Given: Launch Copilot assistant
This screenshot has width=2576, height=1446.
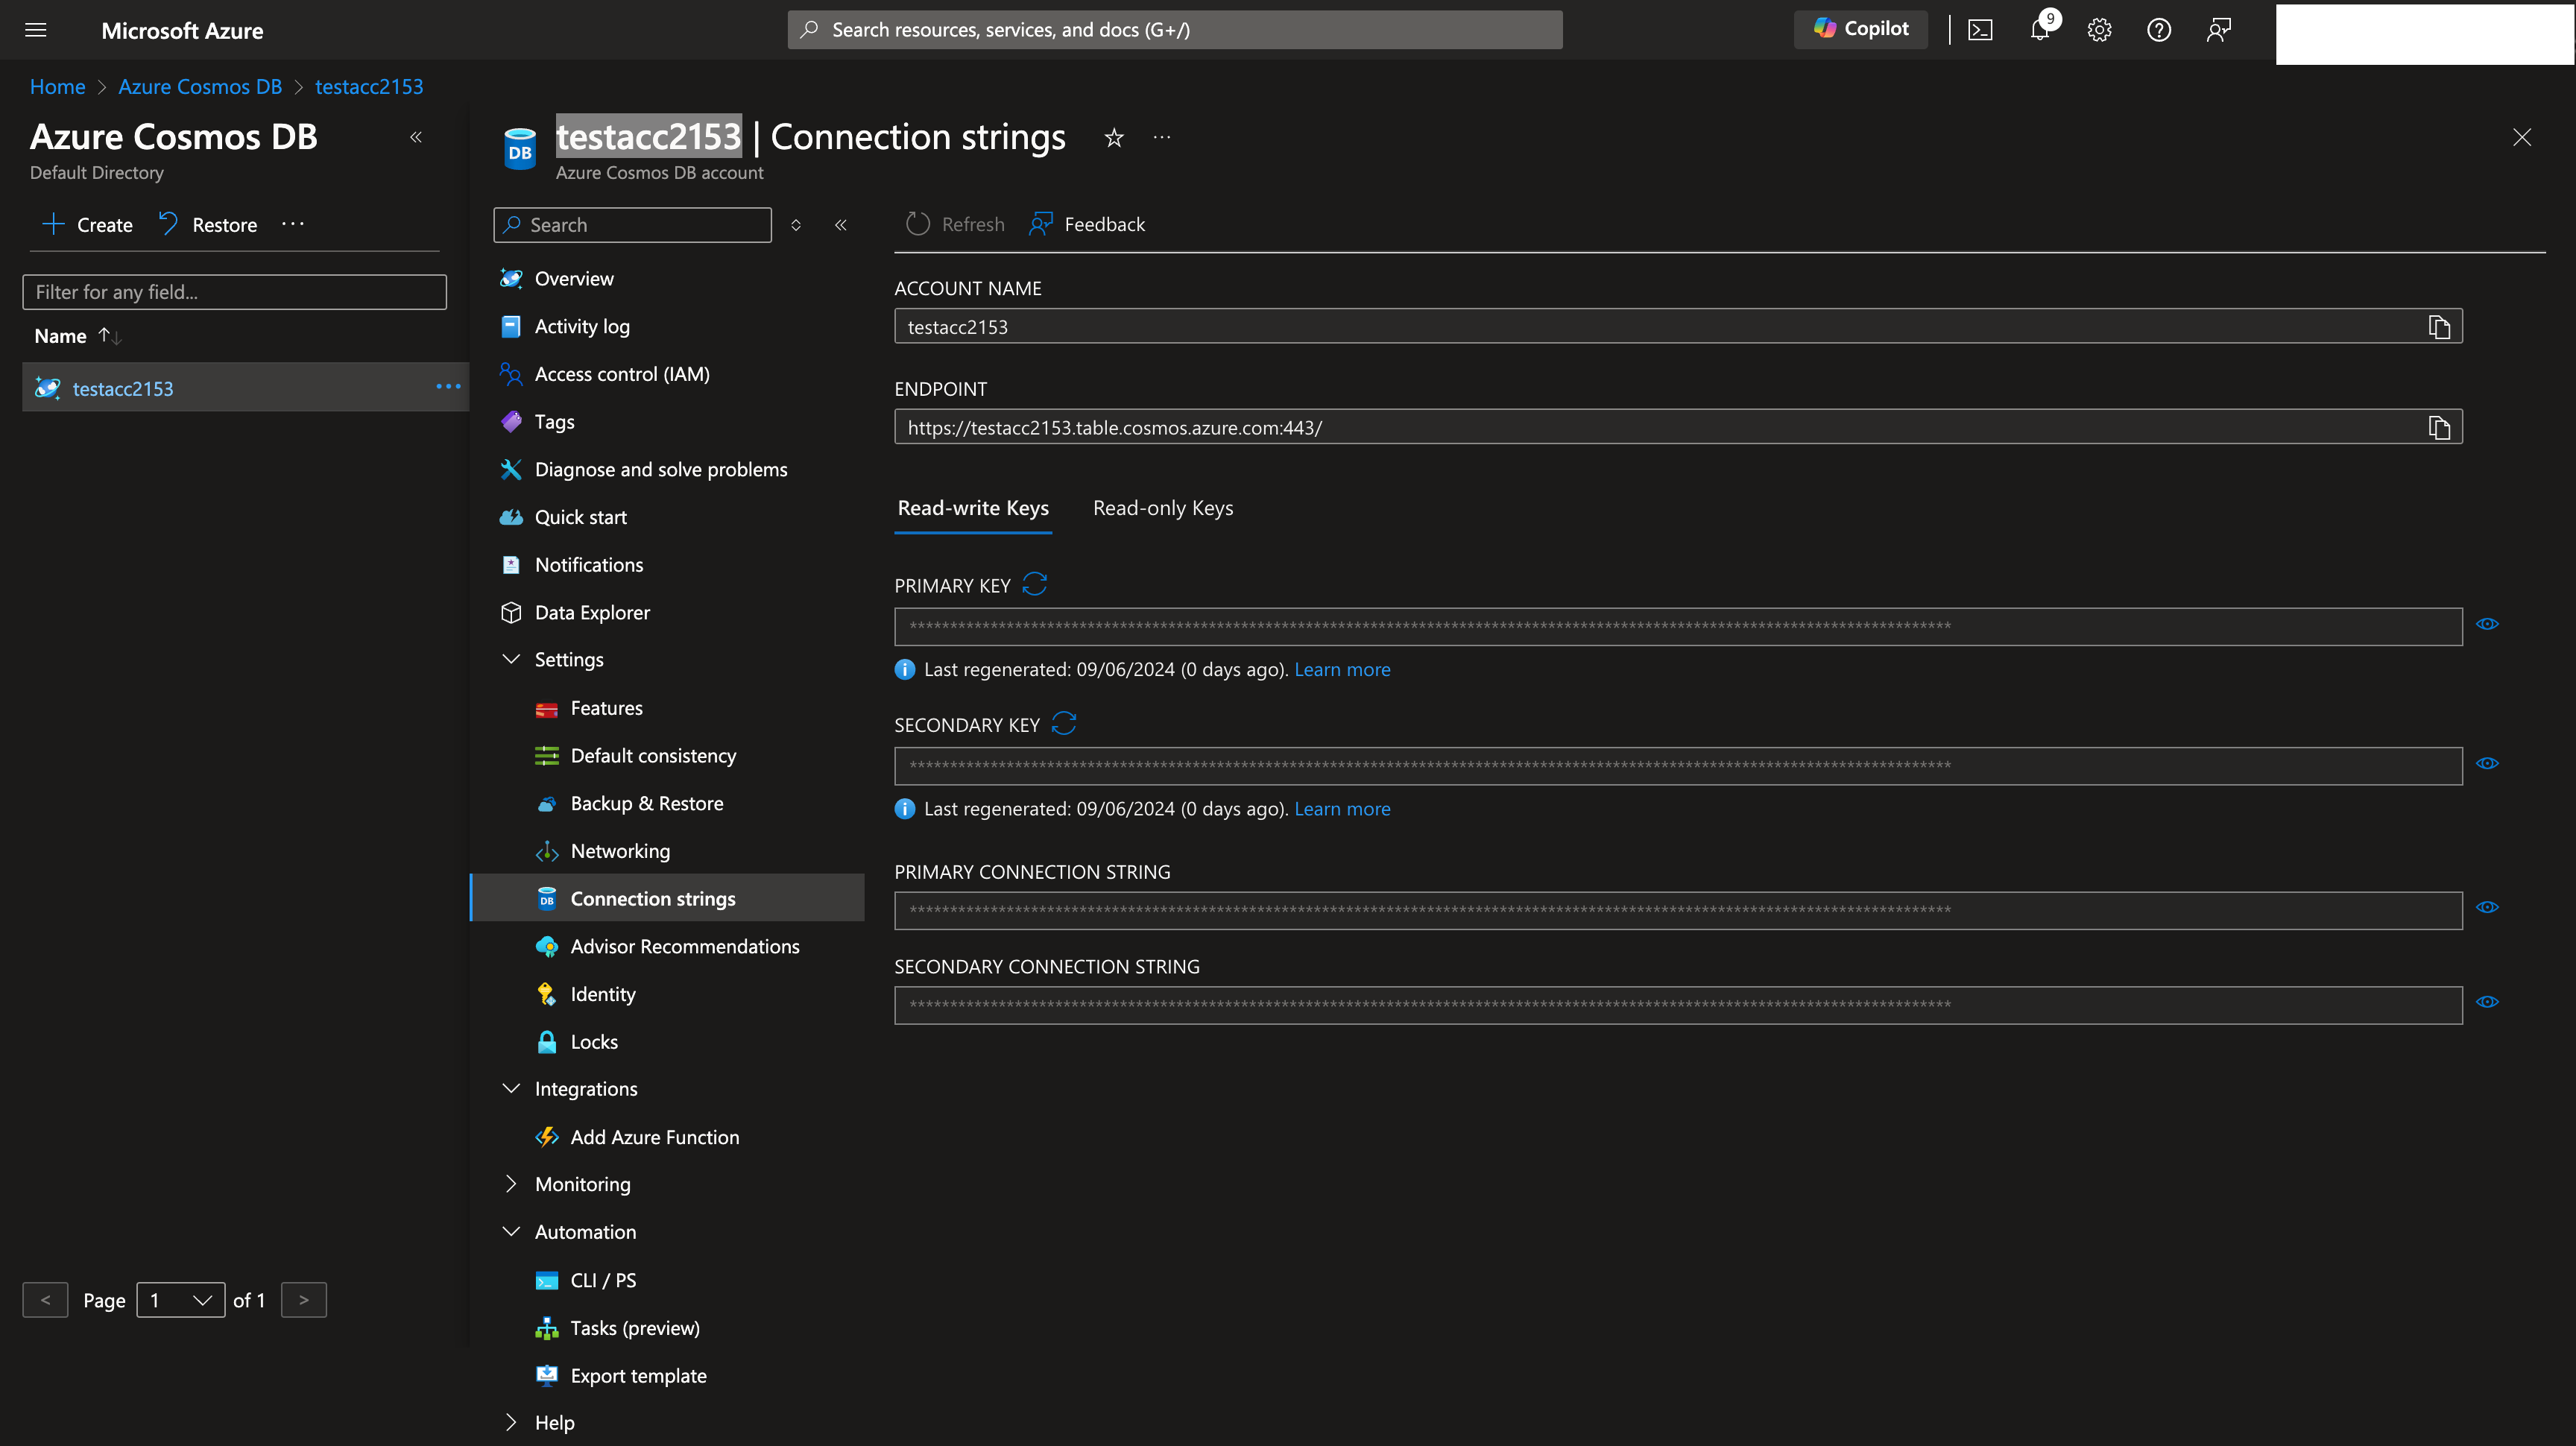Looking at the screenshot, I should pyautogui.click(x=1859, y=28).
